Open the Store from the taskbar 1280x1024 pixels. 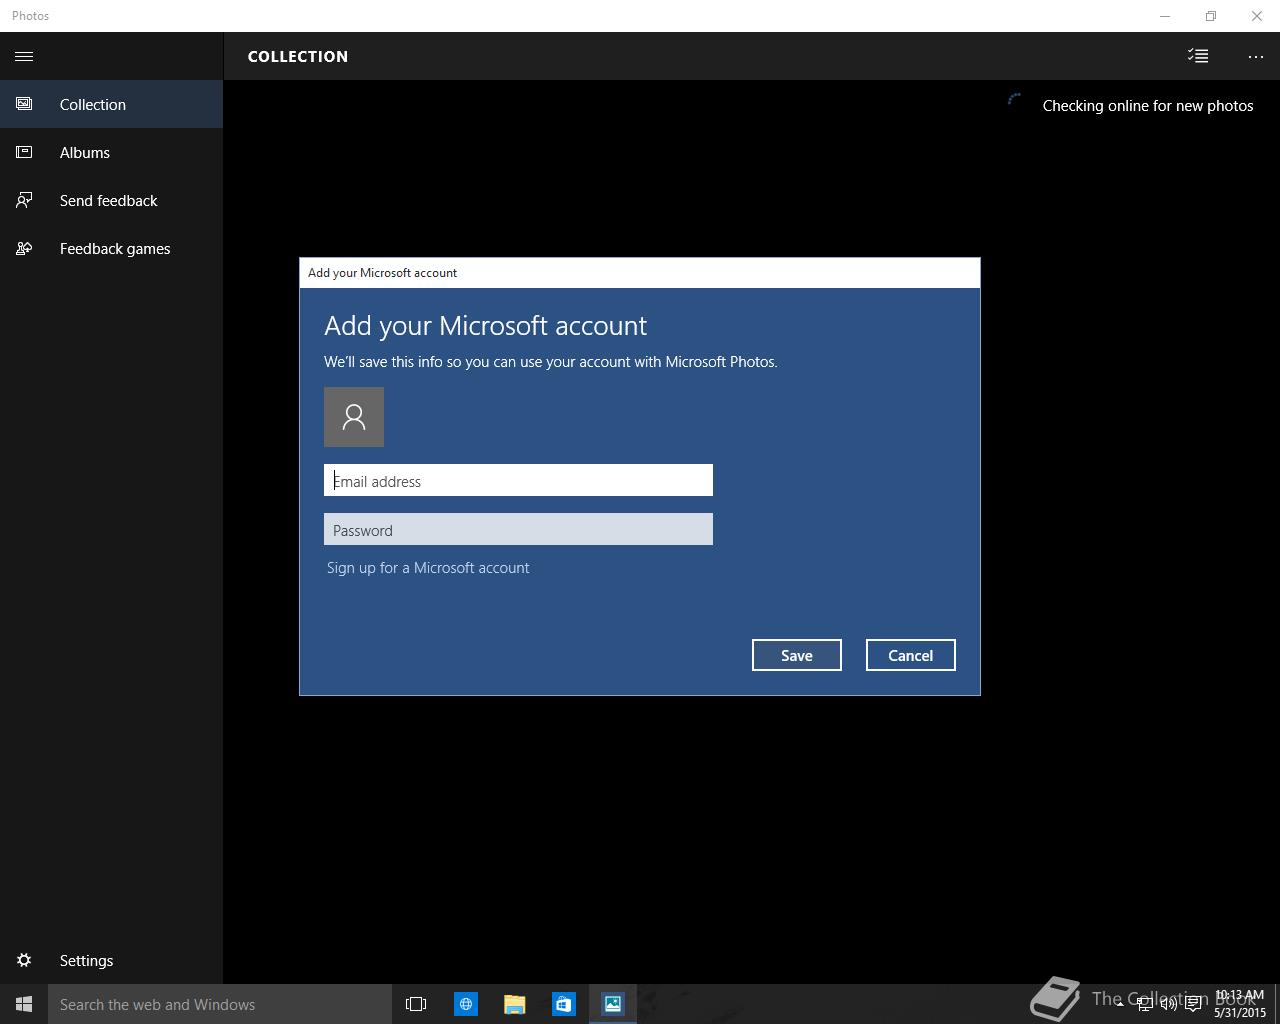tap(564, 1004)
